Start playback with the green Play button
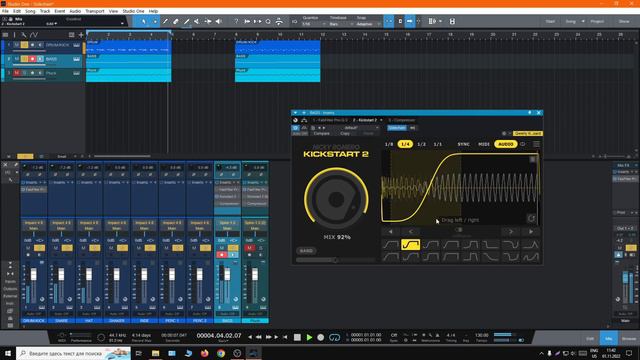Image resolution: width=640 pixels, height=360 pixels. (309, 337)
